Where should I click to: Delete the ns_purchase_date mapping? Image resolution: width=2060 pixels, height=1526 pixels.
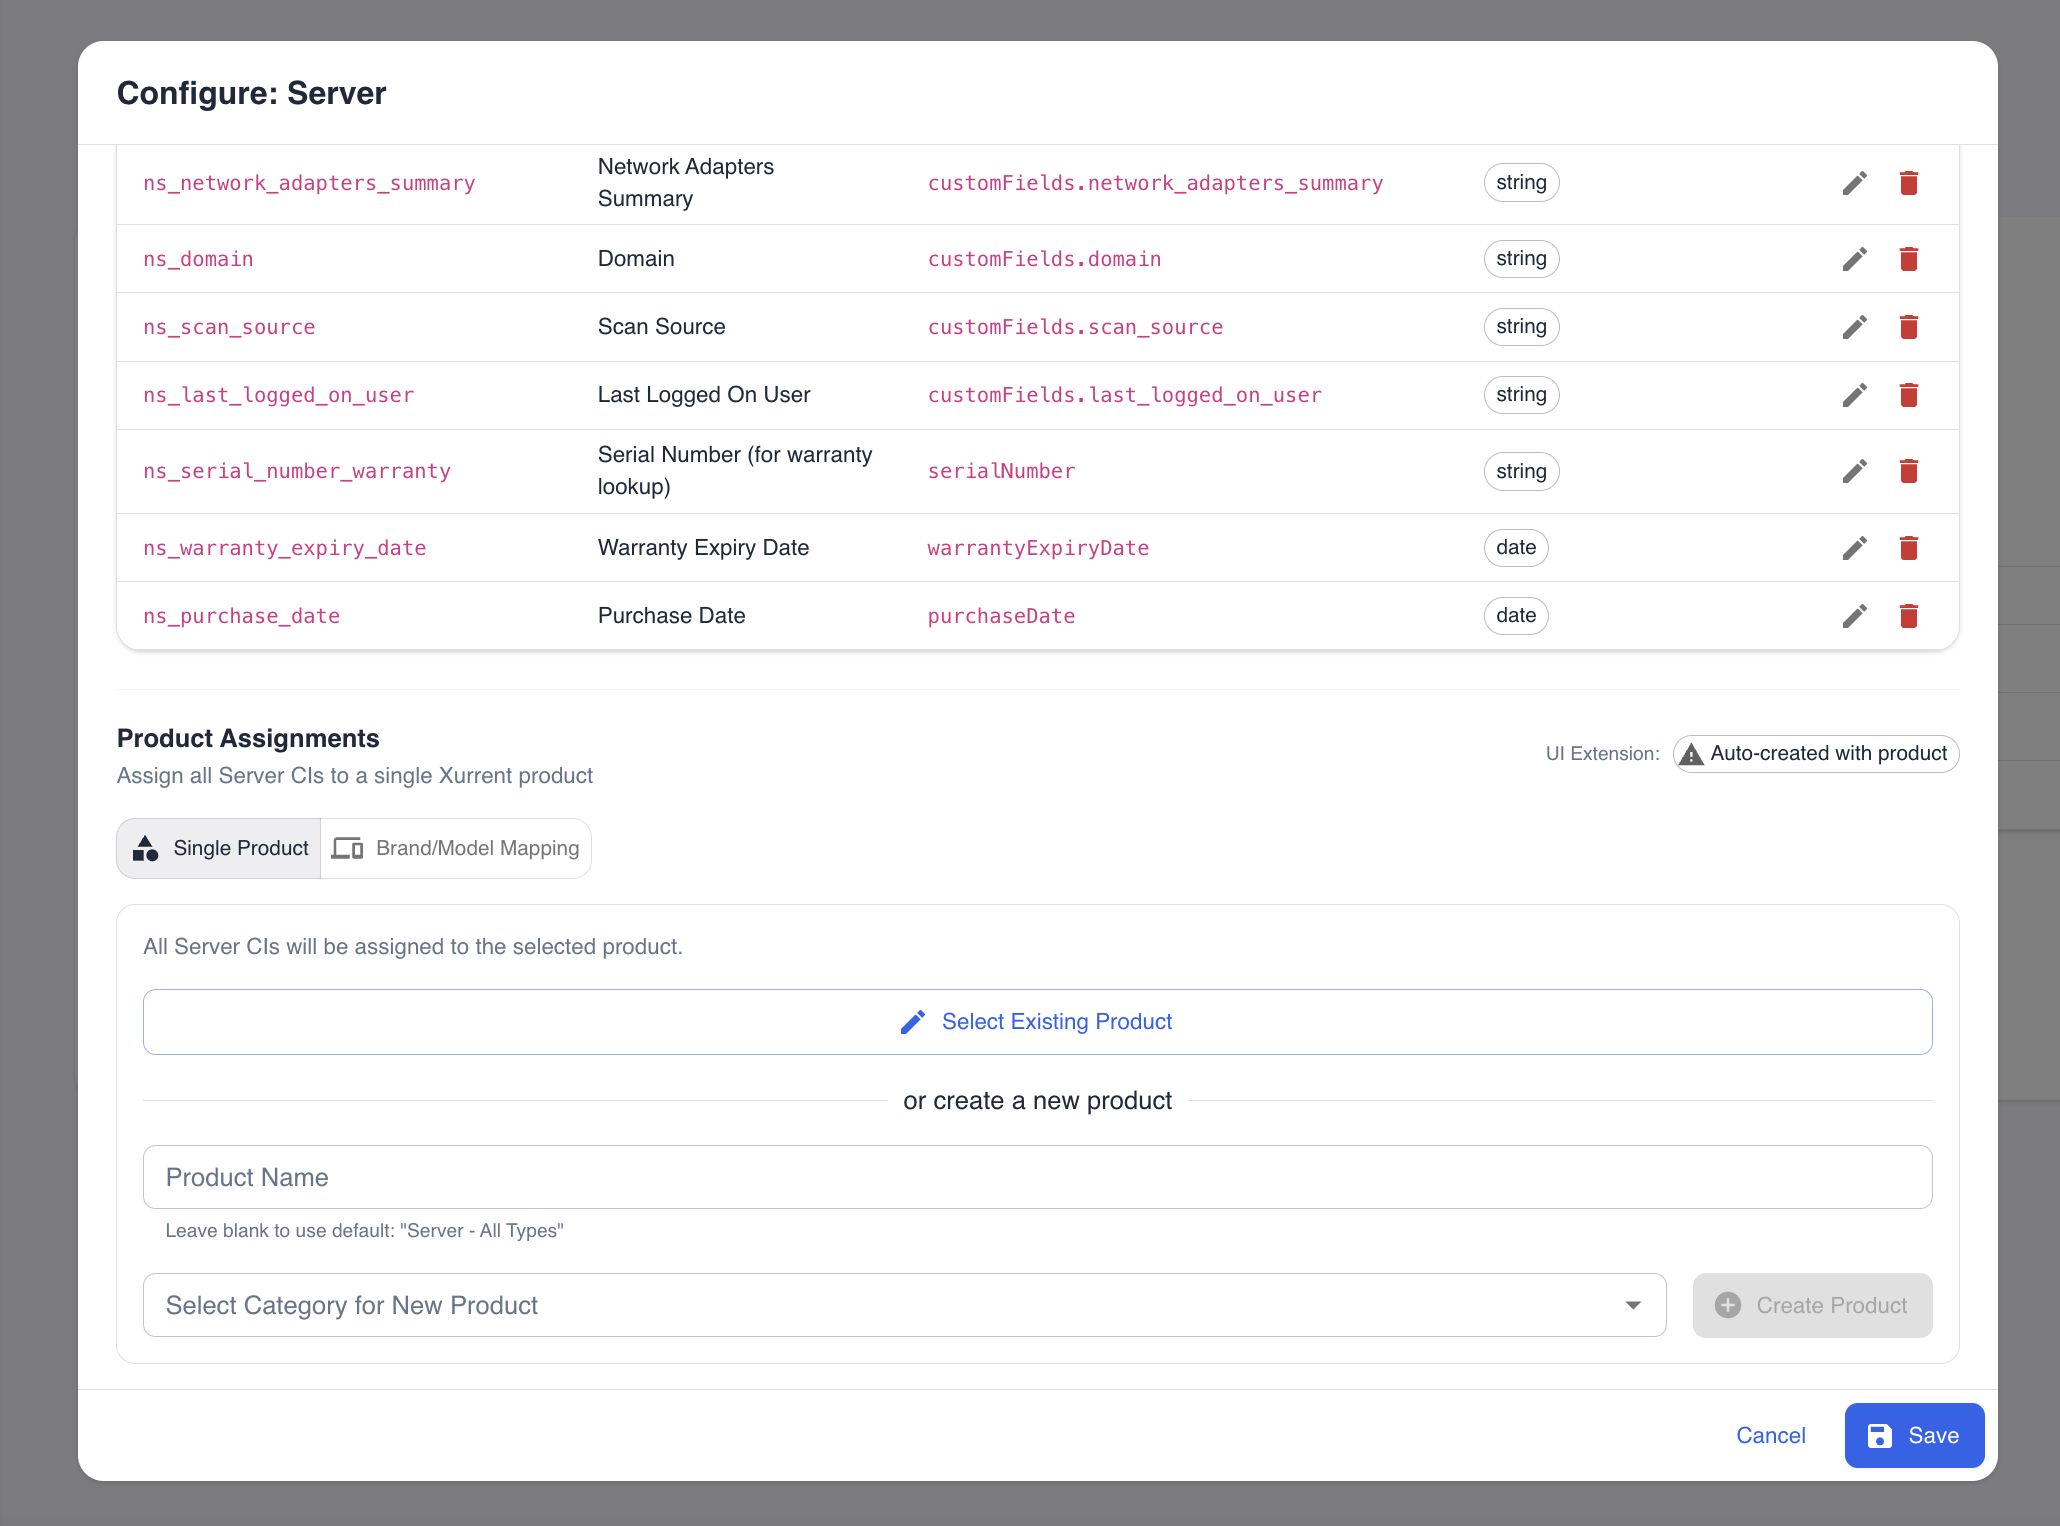1908,616
